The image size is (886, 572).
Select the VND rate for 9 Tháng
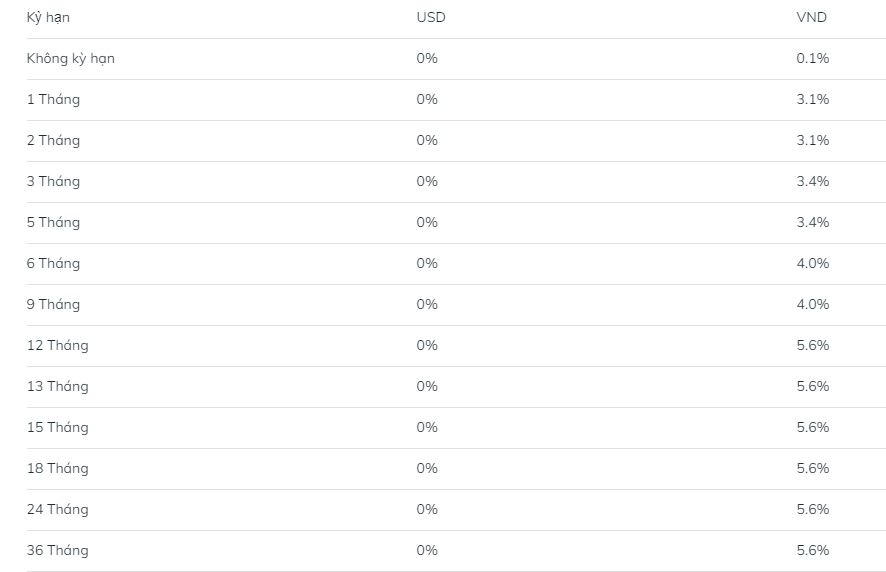(x=813, y=305)
